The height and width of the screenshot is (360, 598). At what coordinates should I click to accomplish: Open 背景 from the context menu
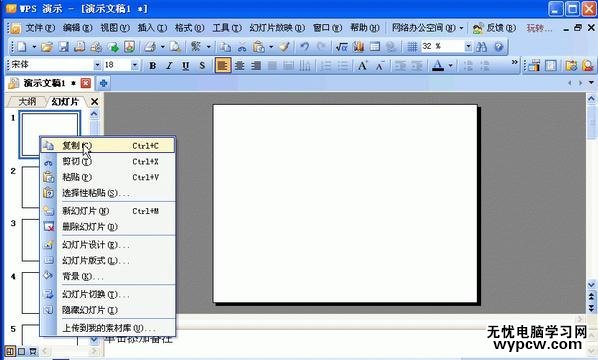(108, 276)
